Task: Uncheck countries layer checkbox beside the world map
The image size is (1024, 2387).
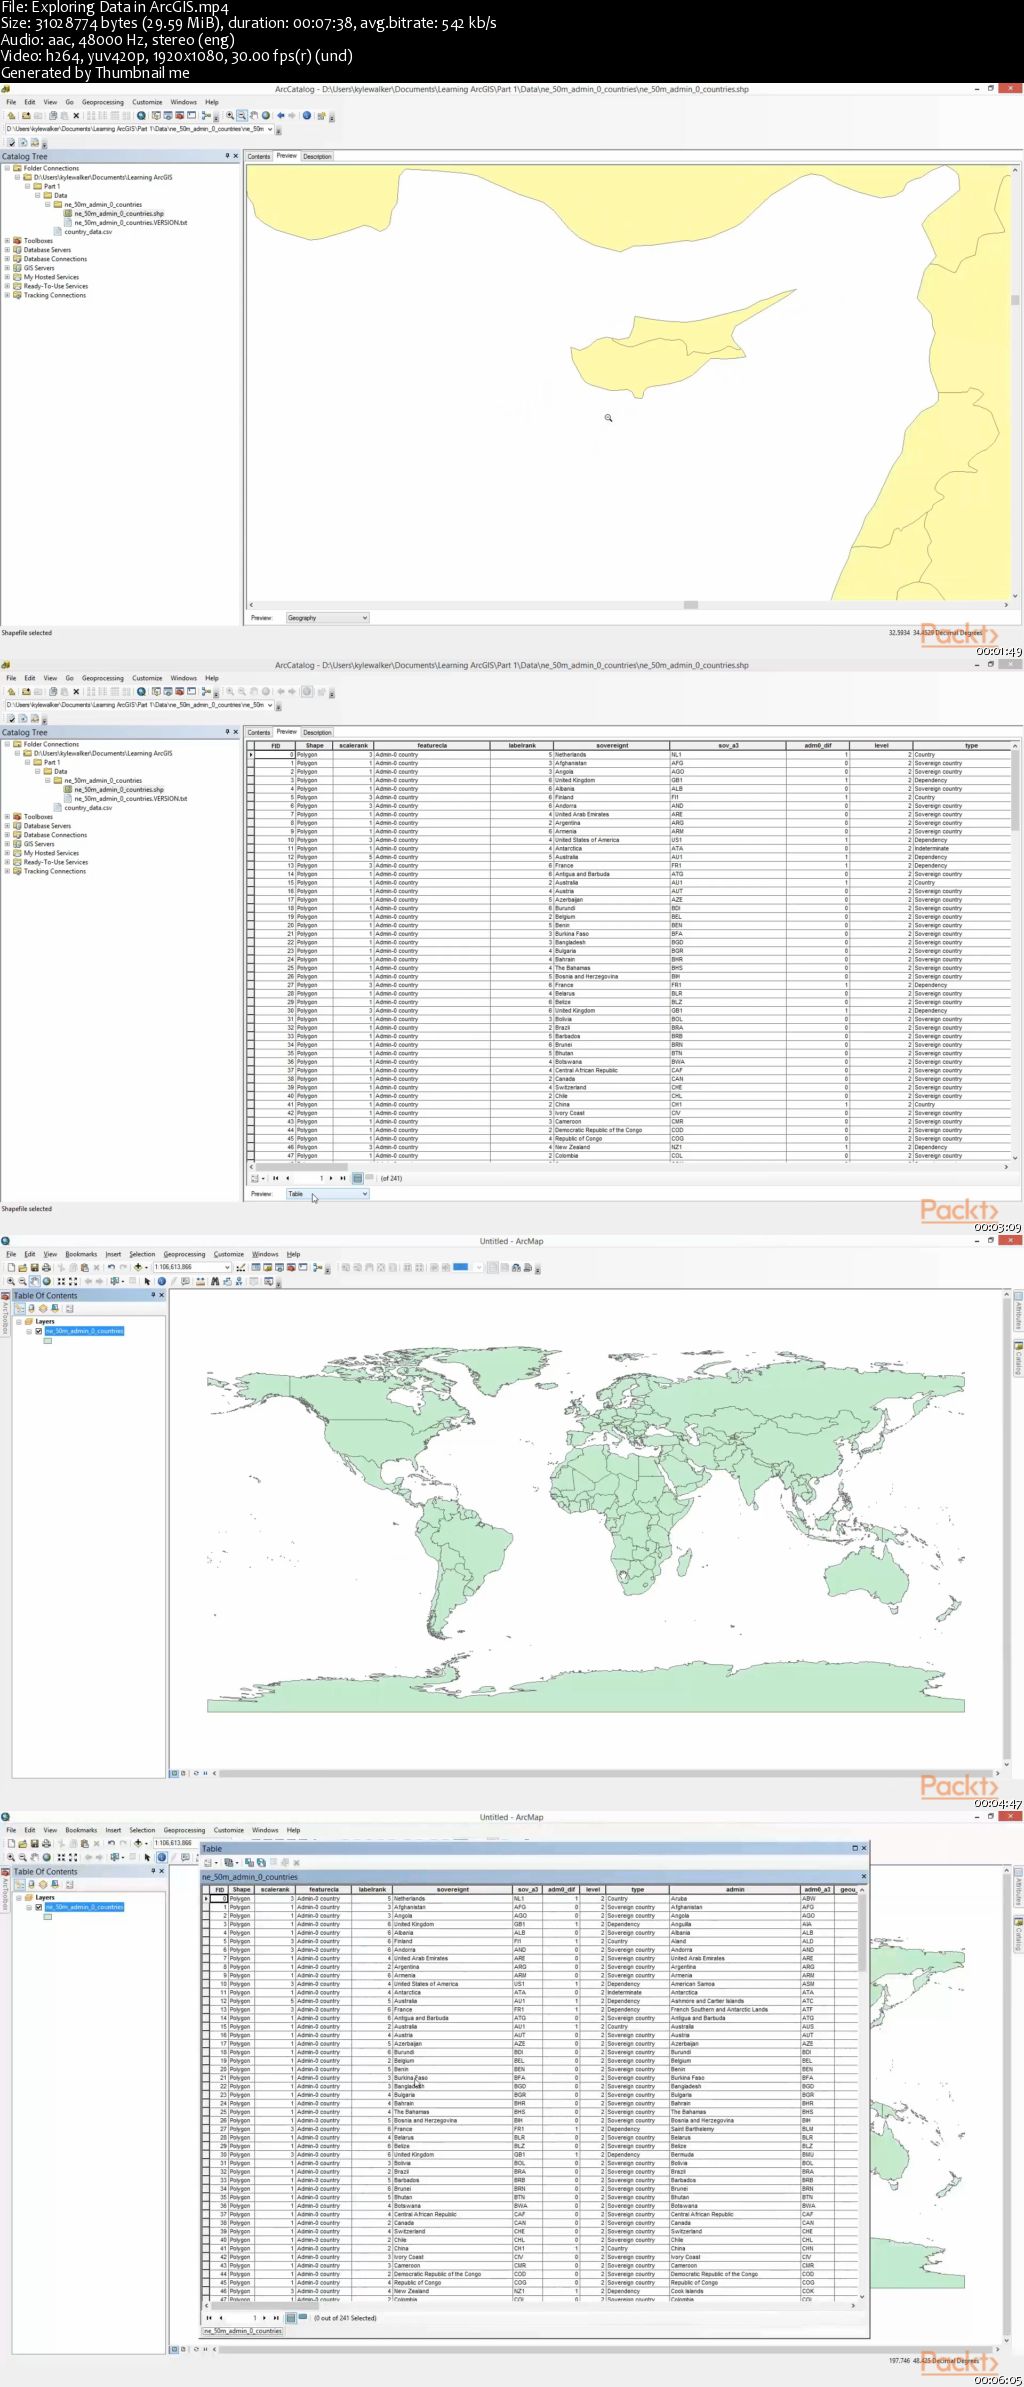Action: [39, 1331]
